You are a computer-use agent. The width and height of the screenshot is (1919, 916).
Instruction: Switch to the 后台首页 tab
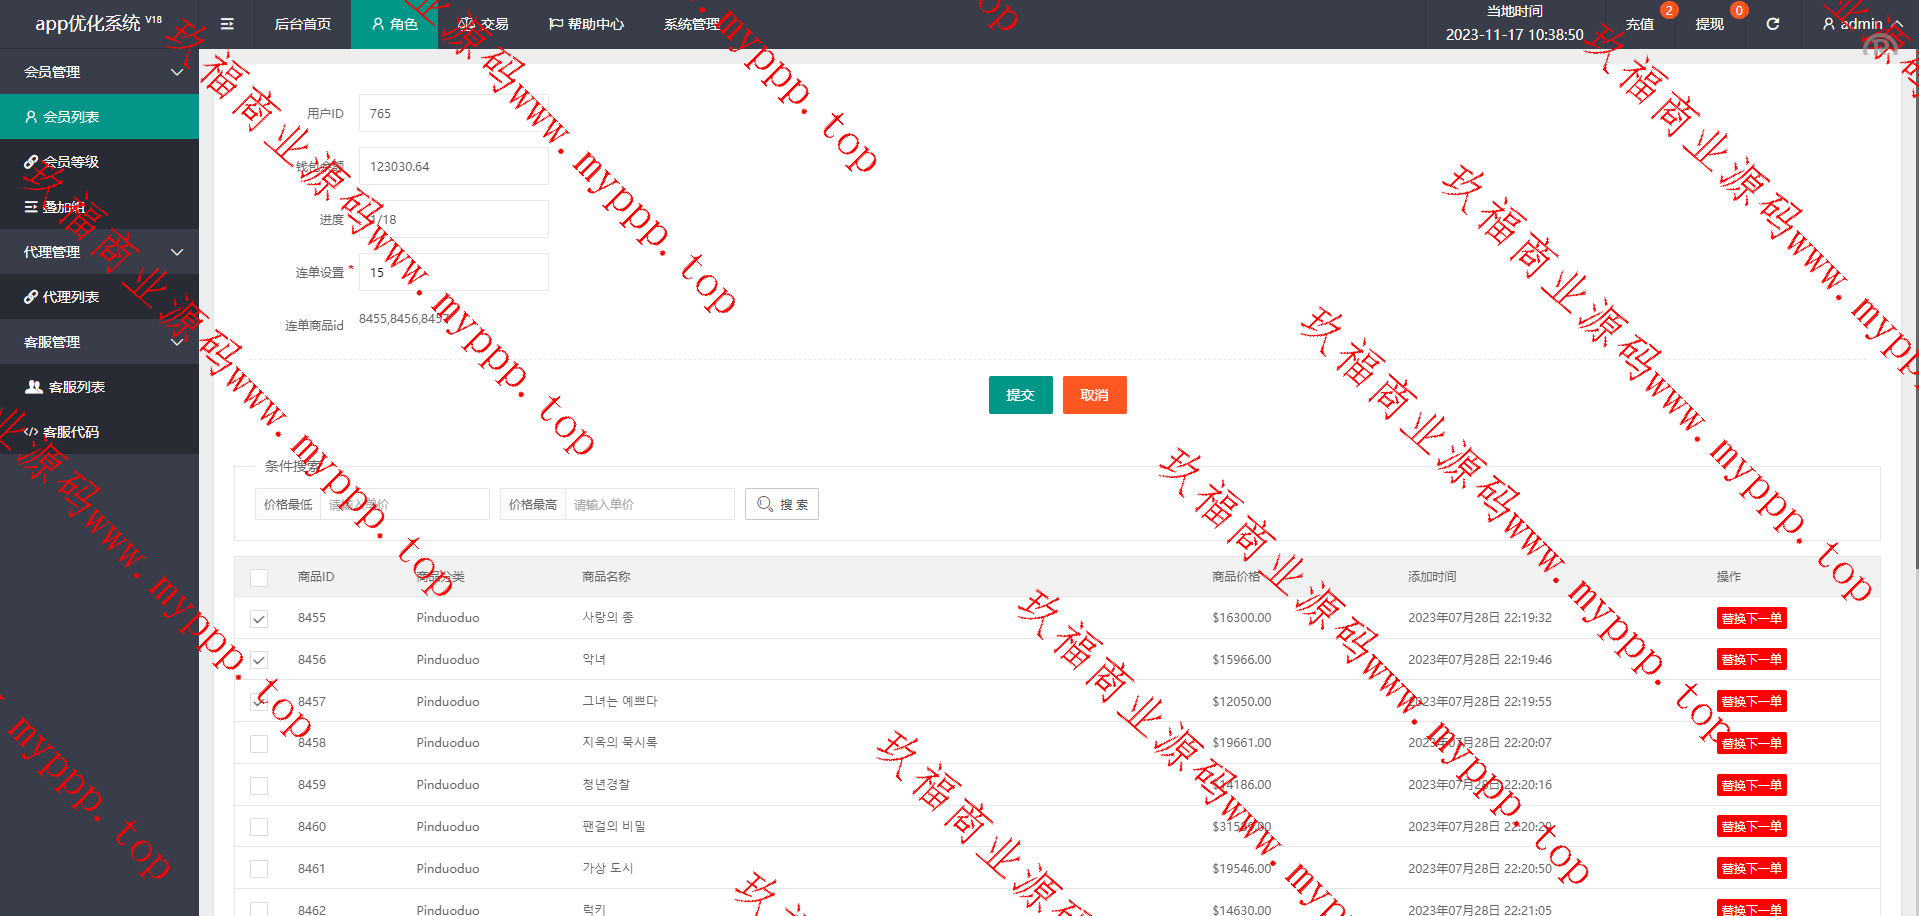coord(302,24)
